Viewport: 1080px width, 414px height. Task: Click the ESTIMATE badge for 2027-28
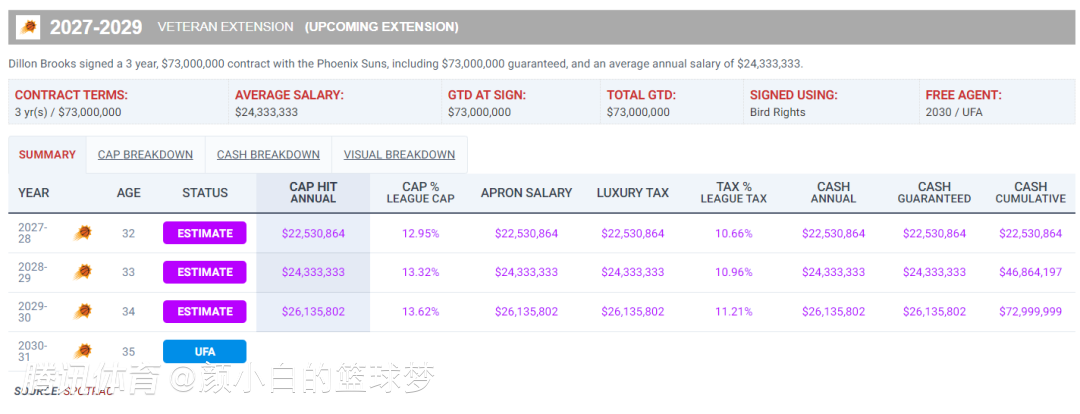(205, 234)
